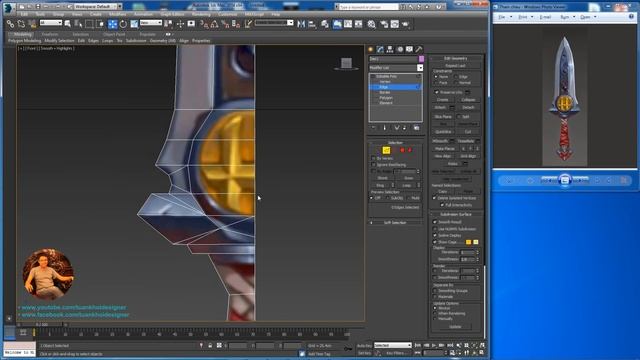The image size is (640, 360).
Task: Collapse the Subdivision Surface rollout
Action: [456, 214]
